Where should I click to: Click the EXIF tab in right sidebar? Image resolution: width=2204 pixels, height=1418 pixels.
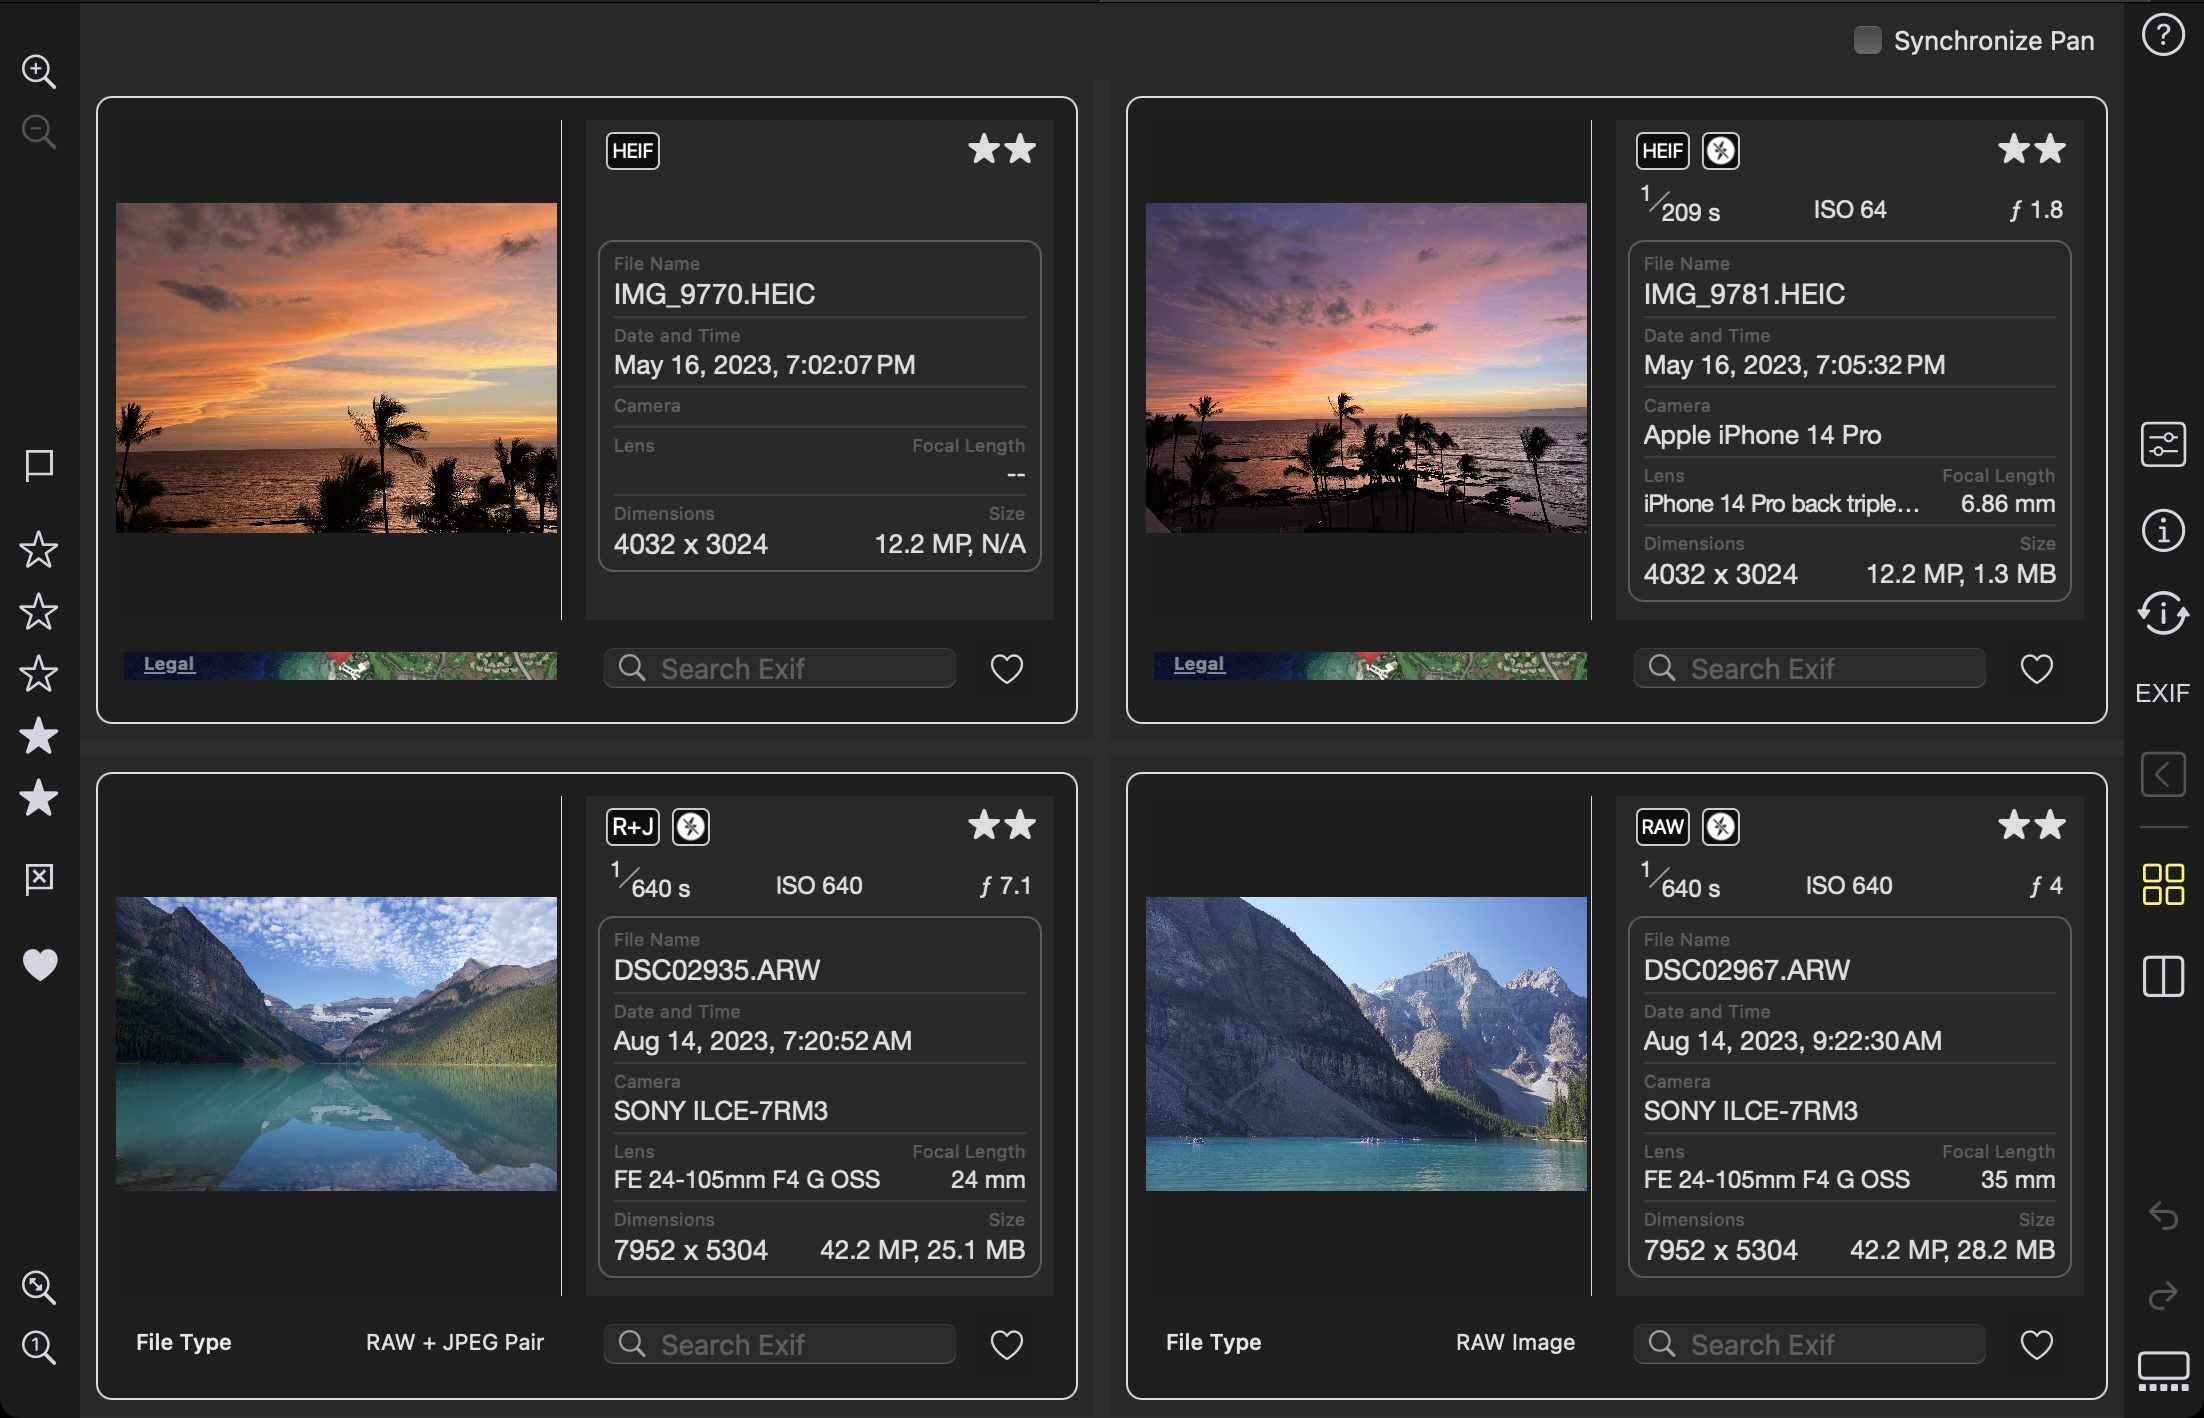(x=2162, y=693)
